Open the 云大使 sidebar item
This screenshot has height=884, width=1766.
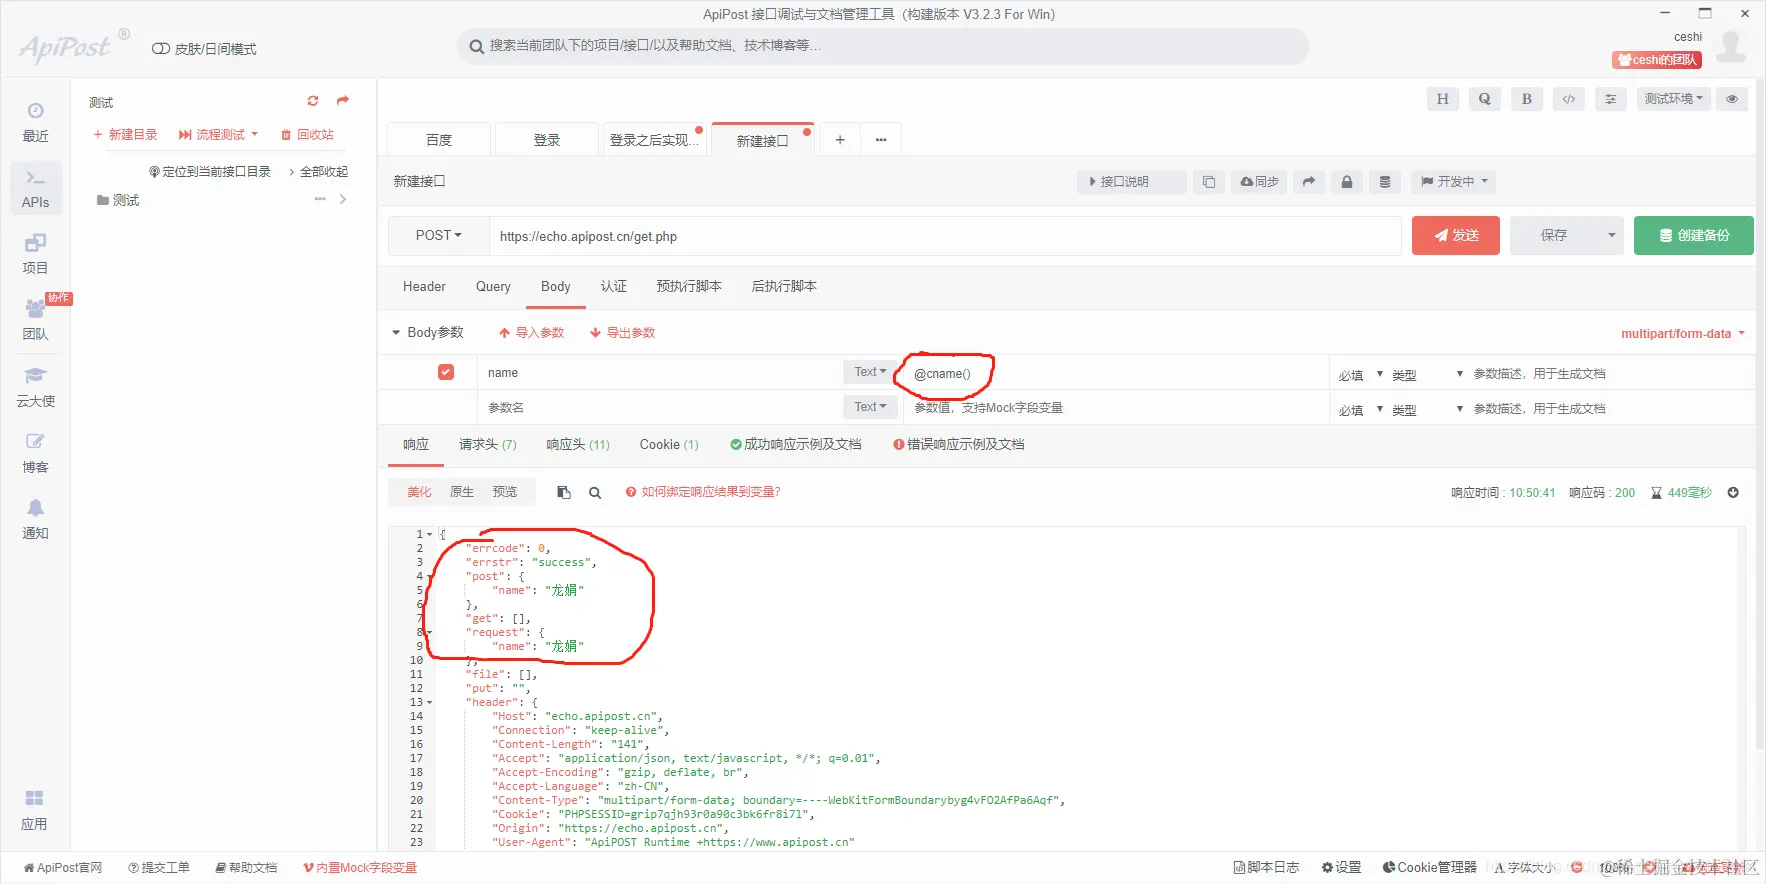35,387
